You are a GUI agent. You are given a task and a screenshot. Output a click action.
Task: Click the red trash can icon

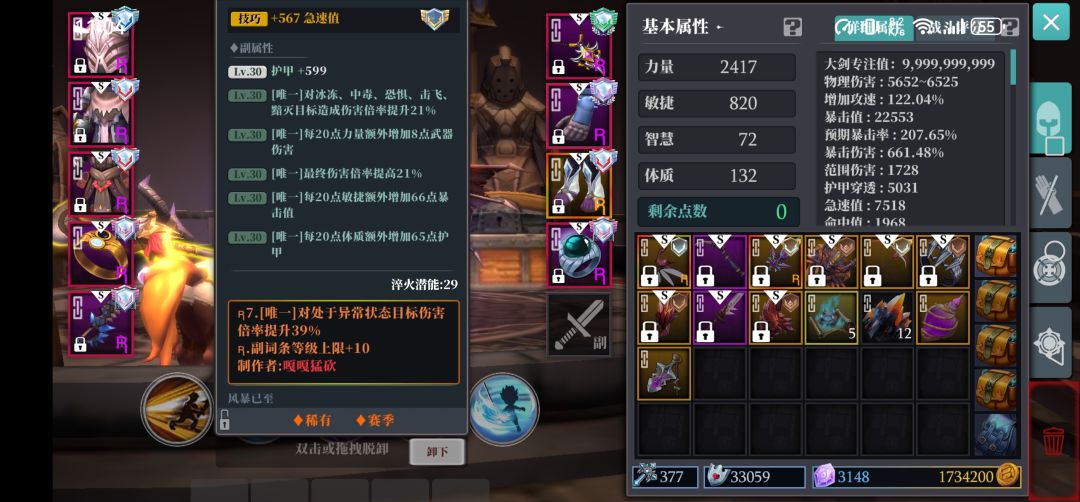[1053, 441]
